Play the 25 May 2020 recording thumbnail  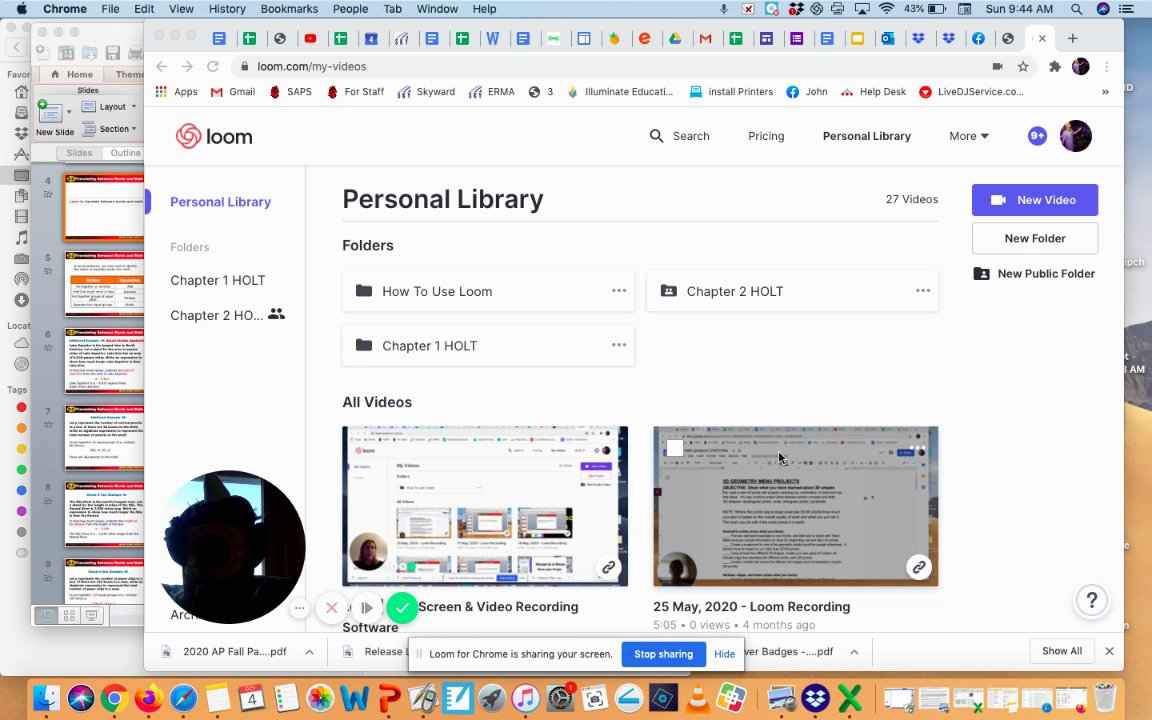tap(796, 506)
